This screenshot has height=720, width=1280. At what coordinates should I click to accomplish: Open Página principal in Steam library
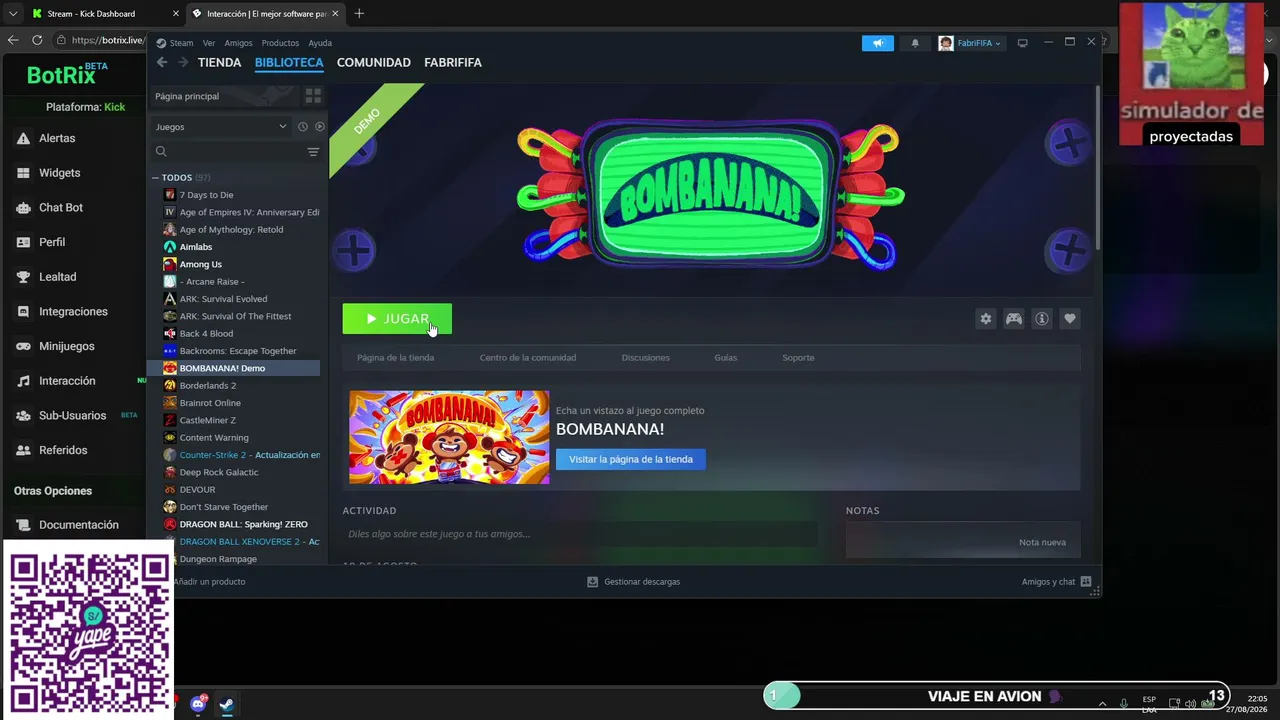tap(224, 96)
